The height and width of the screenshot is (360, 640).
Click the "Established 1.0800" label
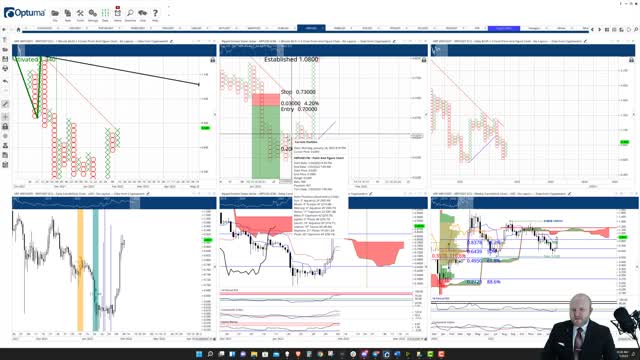click(x=291, y=60)
